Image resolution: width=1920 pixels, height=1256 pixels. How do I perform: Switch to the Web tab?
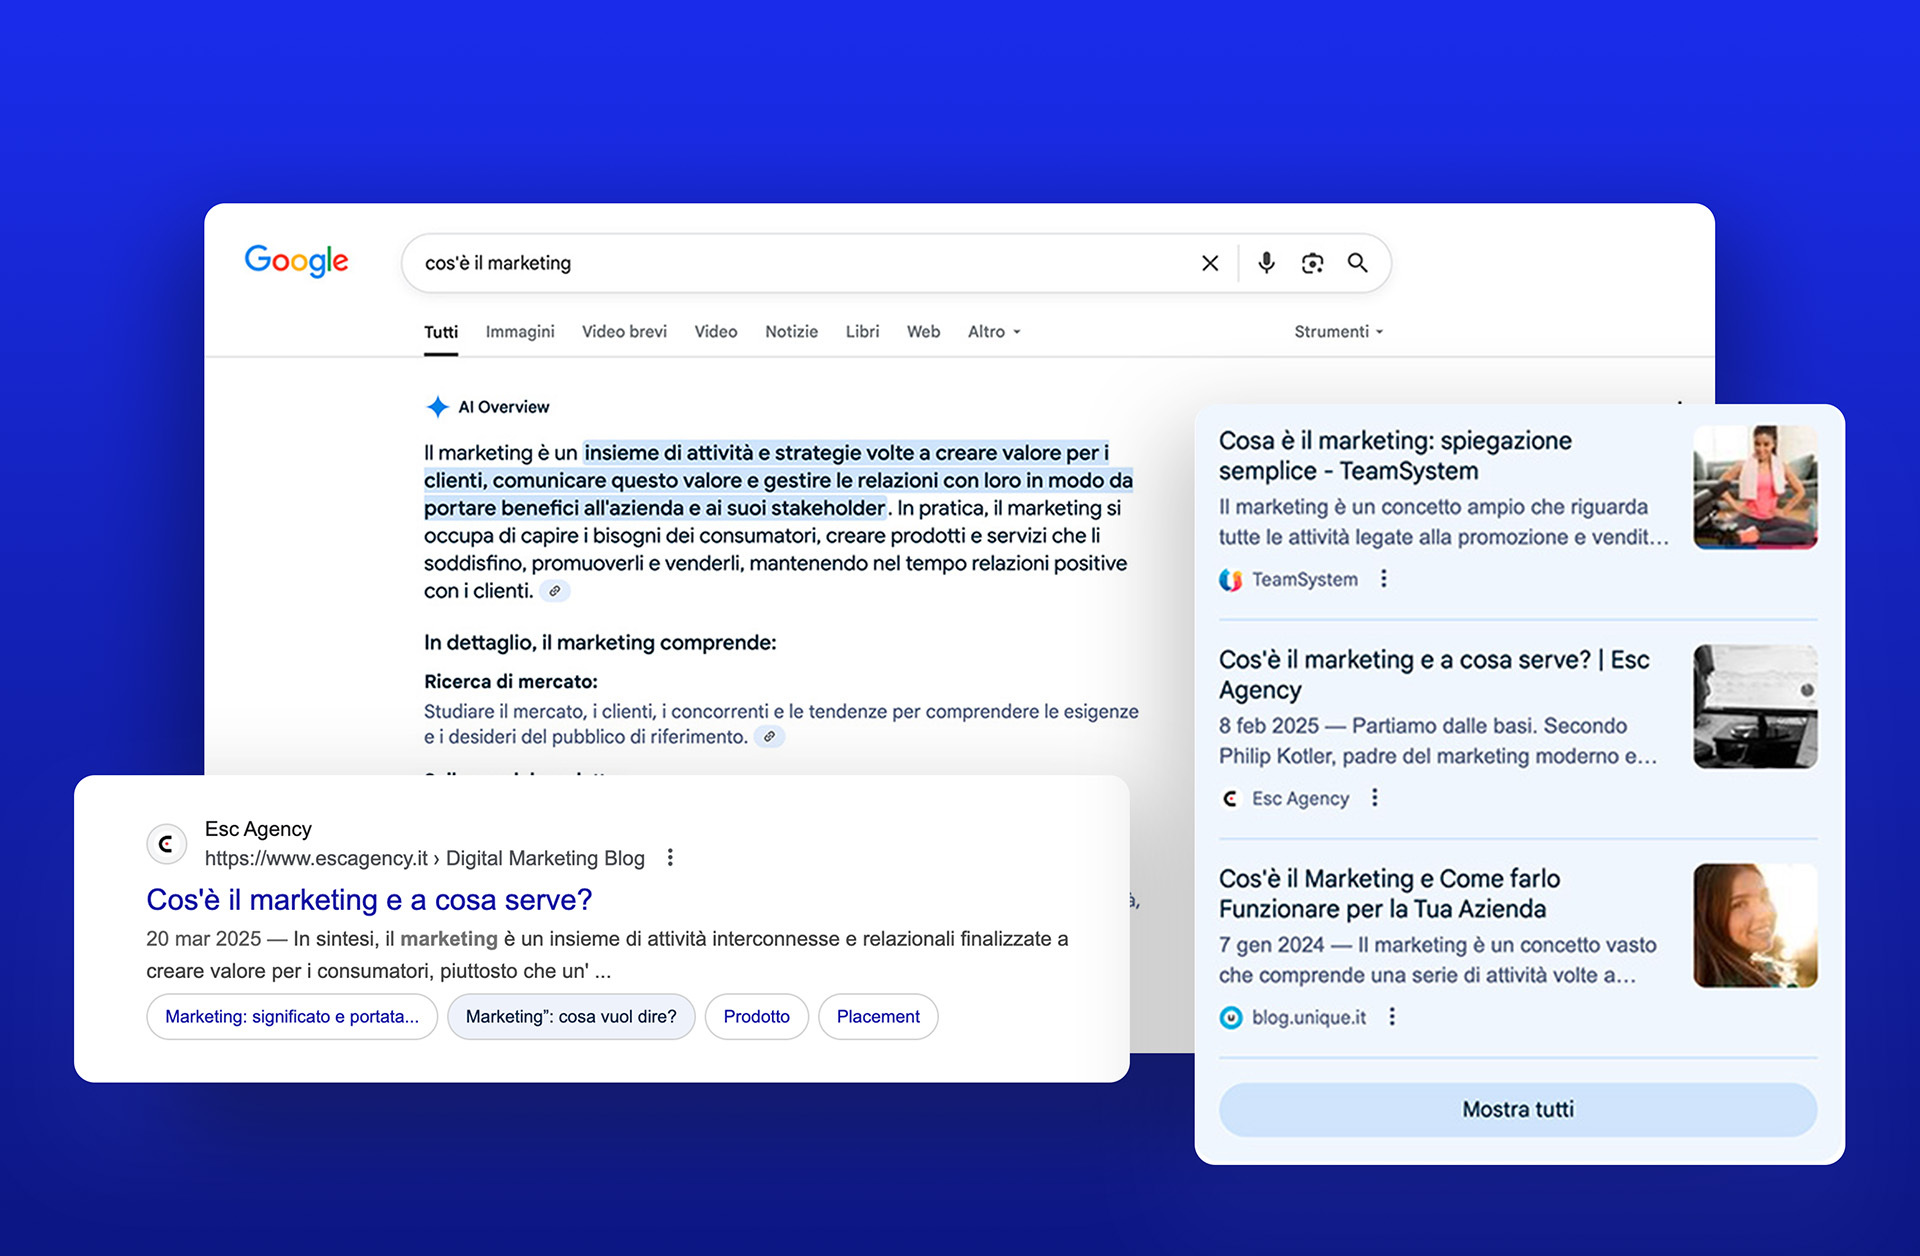(923, 332)
